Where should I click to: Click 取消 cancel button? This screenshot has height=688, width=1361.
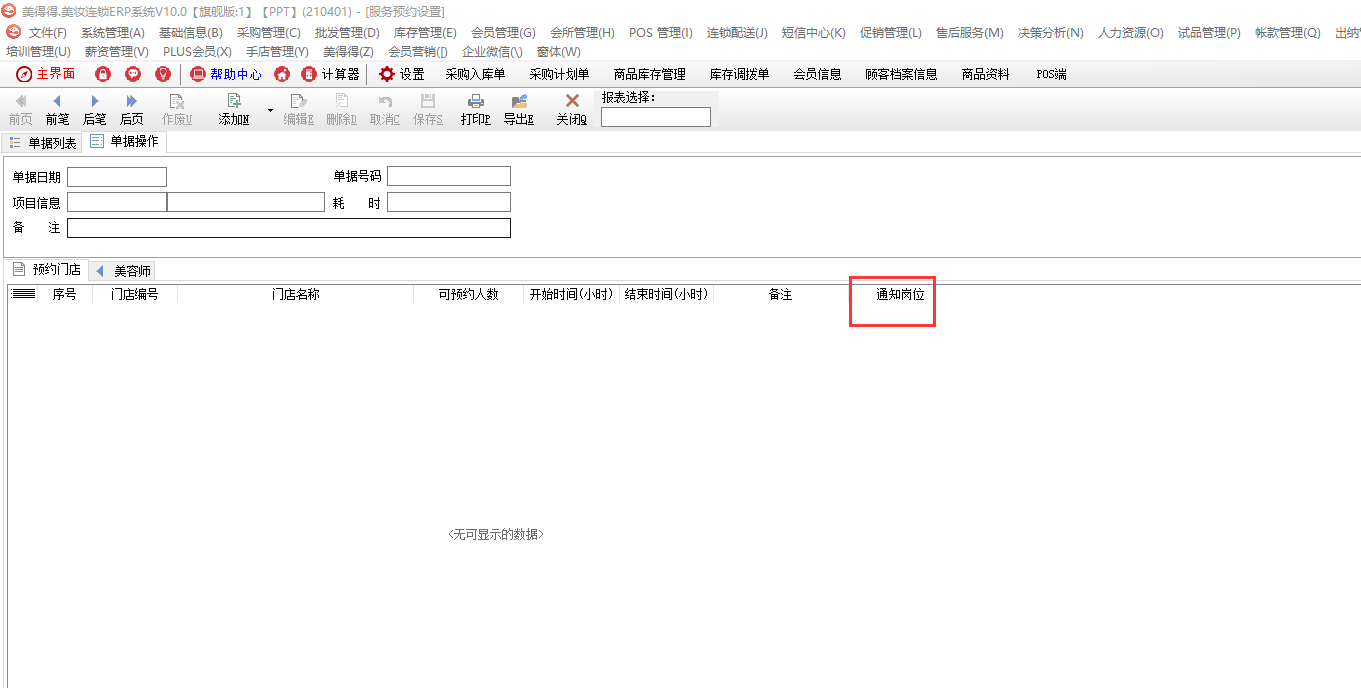click(385, 110)
